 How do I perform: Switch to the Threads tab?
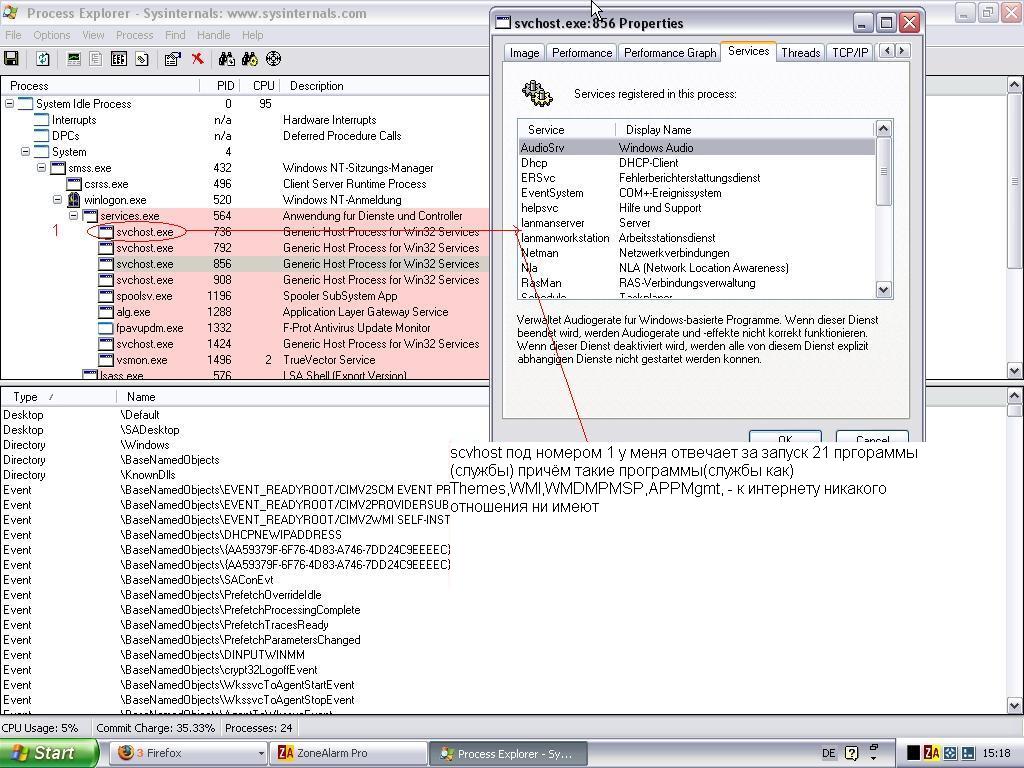801,53
